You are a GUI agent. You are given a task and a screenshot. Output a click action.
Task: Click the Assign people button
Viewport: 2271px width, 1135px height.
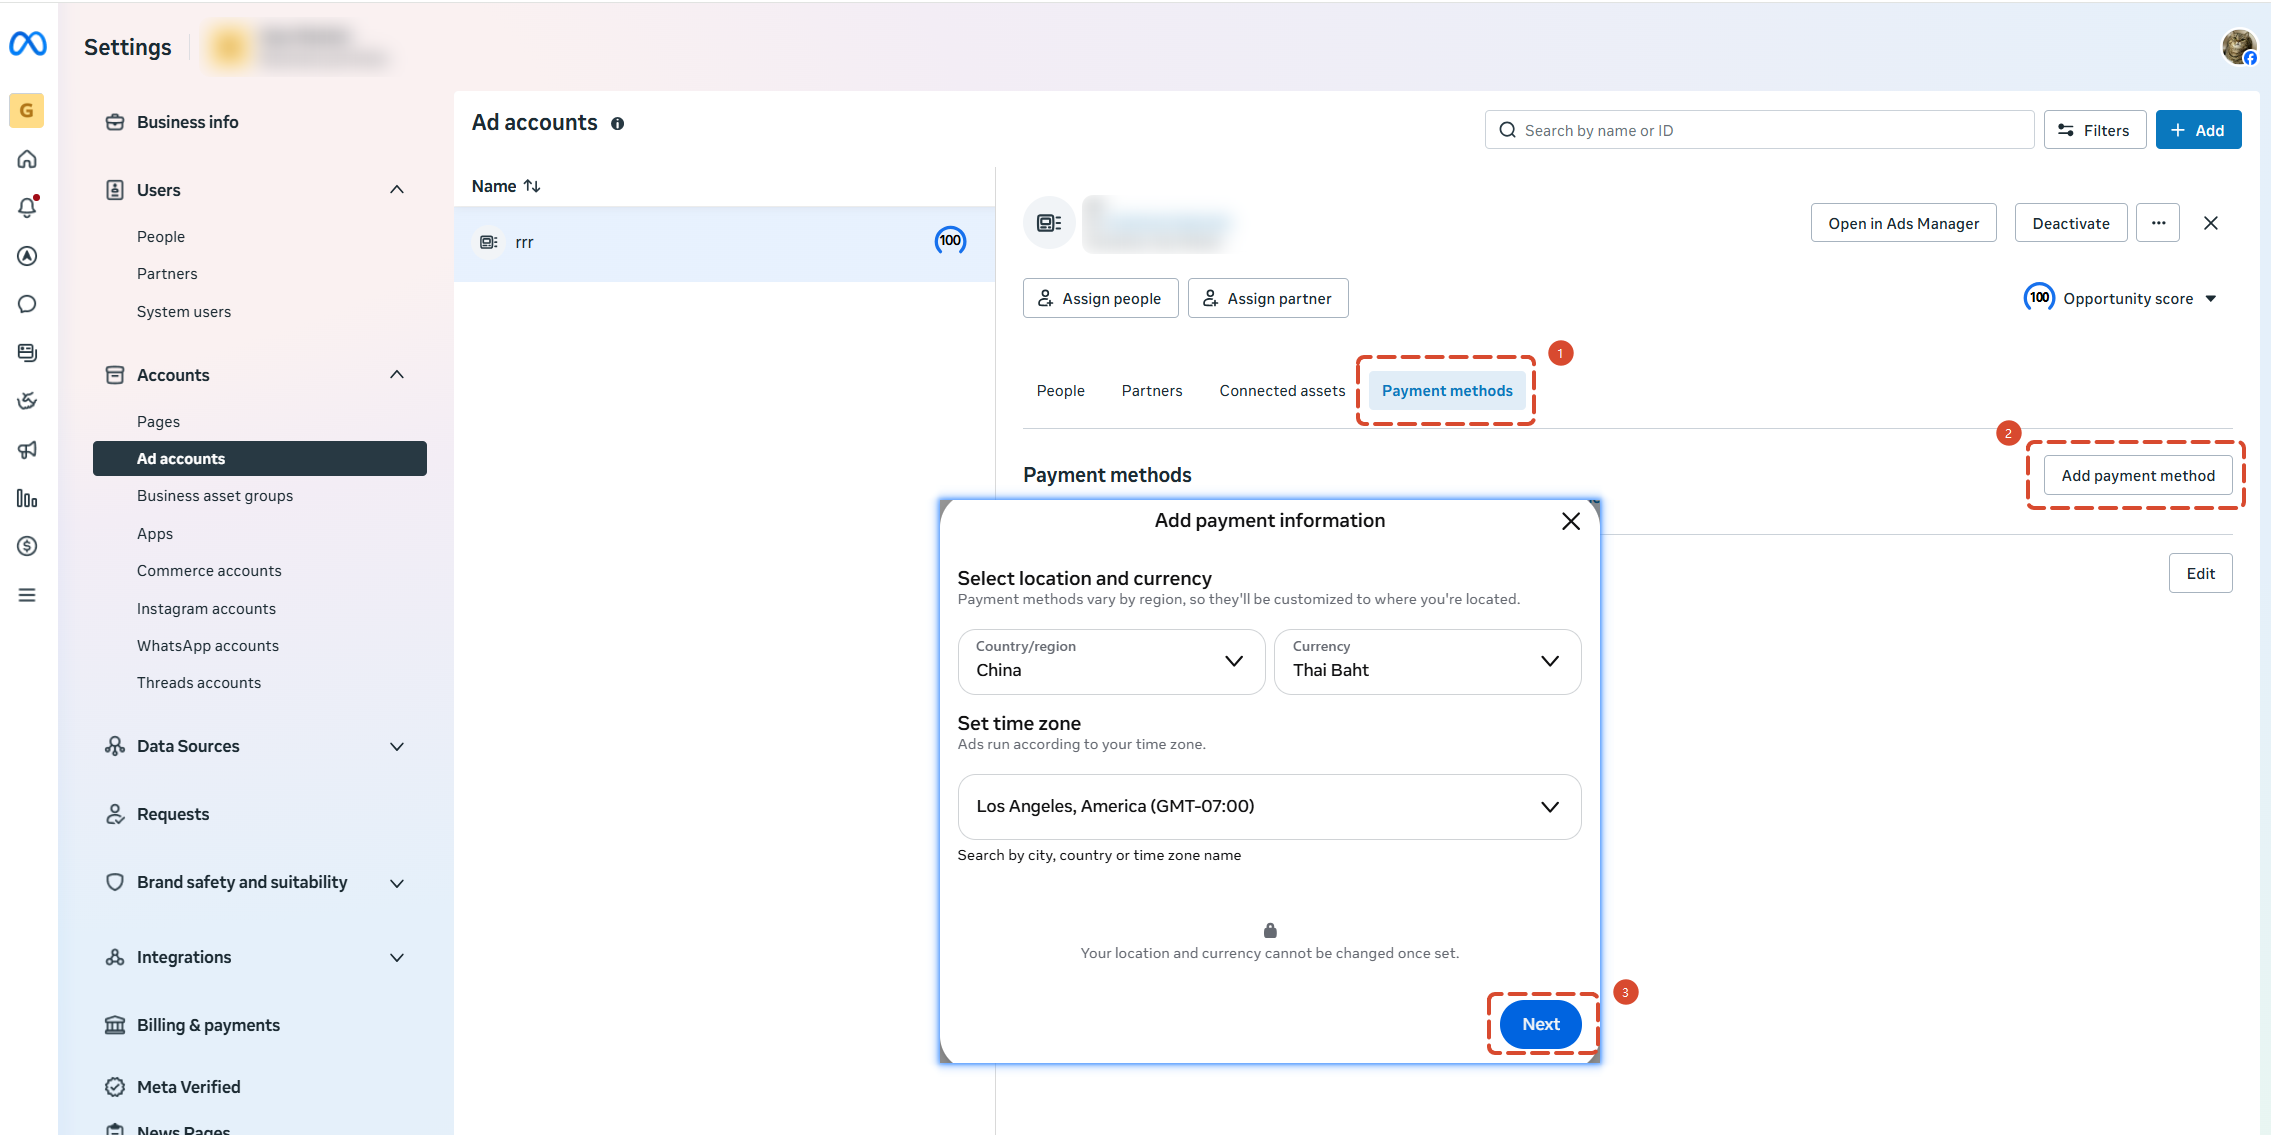point(1100,298)
